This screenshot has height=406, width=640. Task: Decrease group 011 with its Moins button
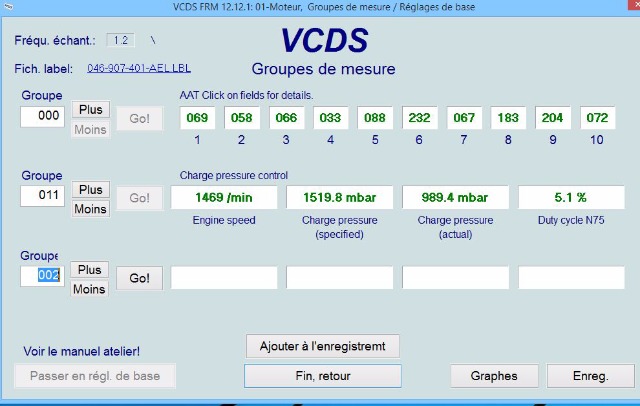pos(91,209)
